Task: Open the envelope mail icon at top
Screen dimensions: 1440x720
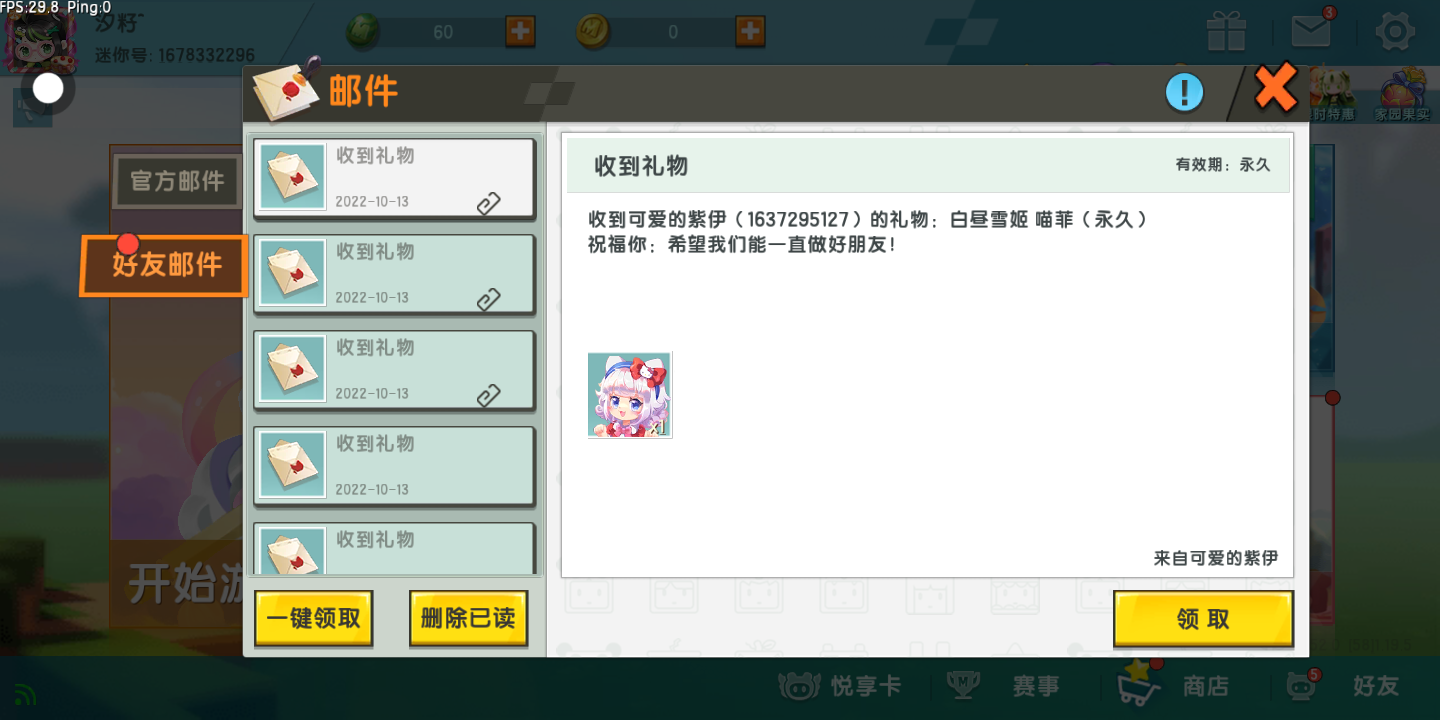Action: click(1311, 30)
